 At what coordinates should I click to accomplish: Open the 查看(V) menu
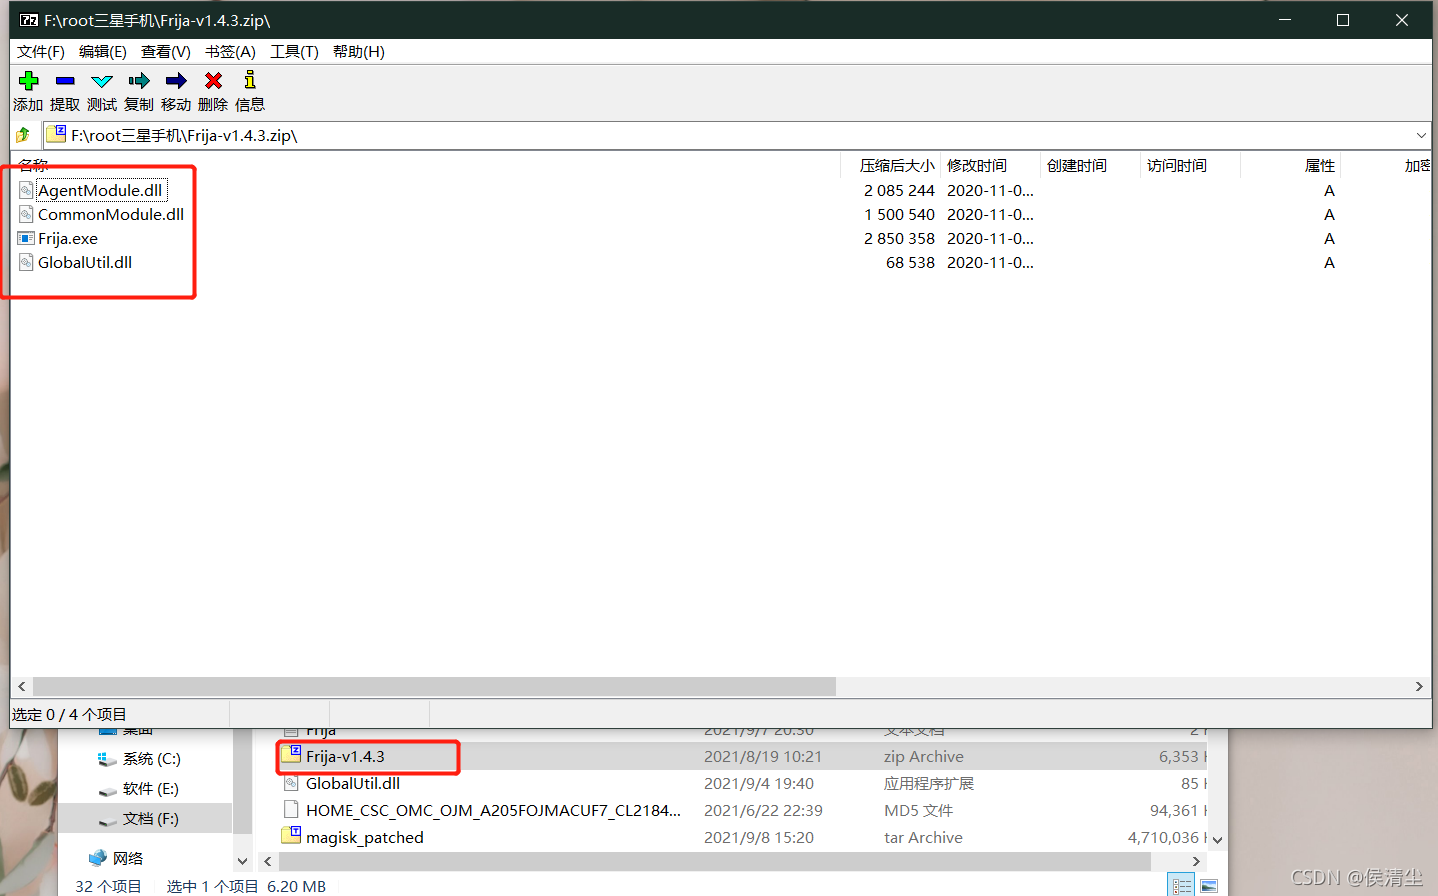(x=166, y=52)
